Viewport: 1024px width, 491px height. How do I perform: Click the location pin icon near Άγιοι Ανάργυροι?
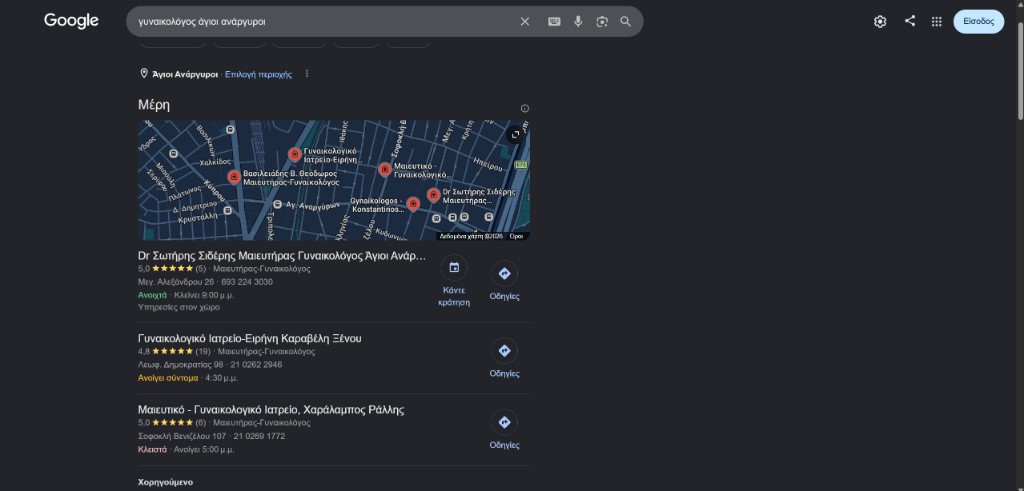pos(144,74)
